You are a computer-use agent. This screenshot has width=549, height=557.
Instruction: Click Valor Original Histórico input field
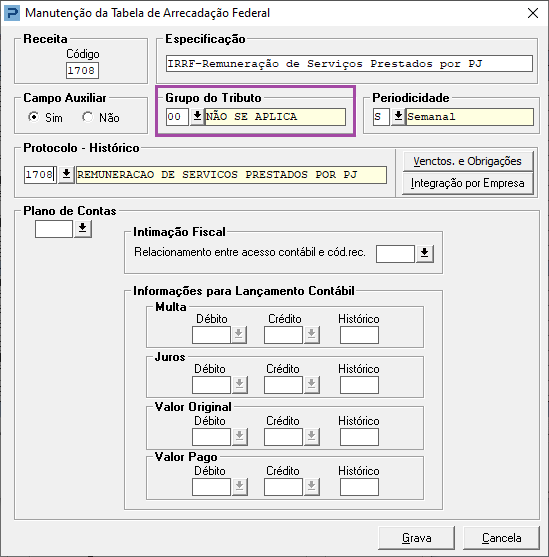click(x=359, y=437)
